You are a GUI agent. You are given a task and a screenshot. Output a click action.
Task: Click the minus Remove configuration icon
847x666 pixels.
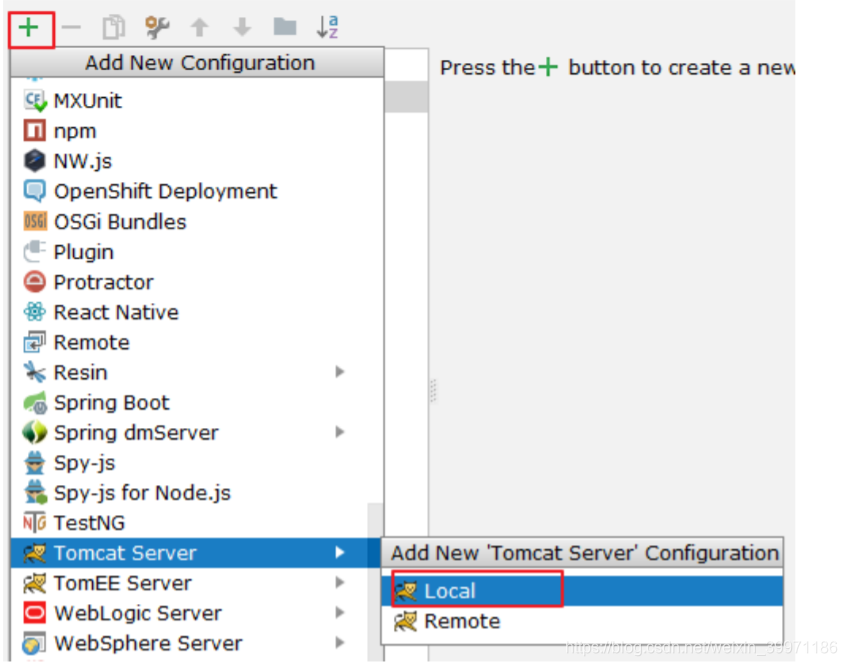point(71,27)
